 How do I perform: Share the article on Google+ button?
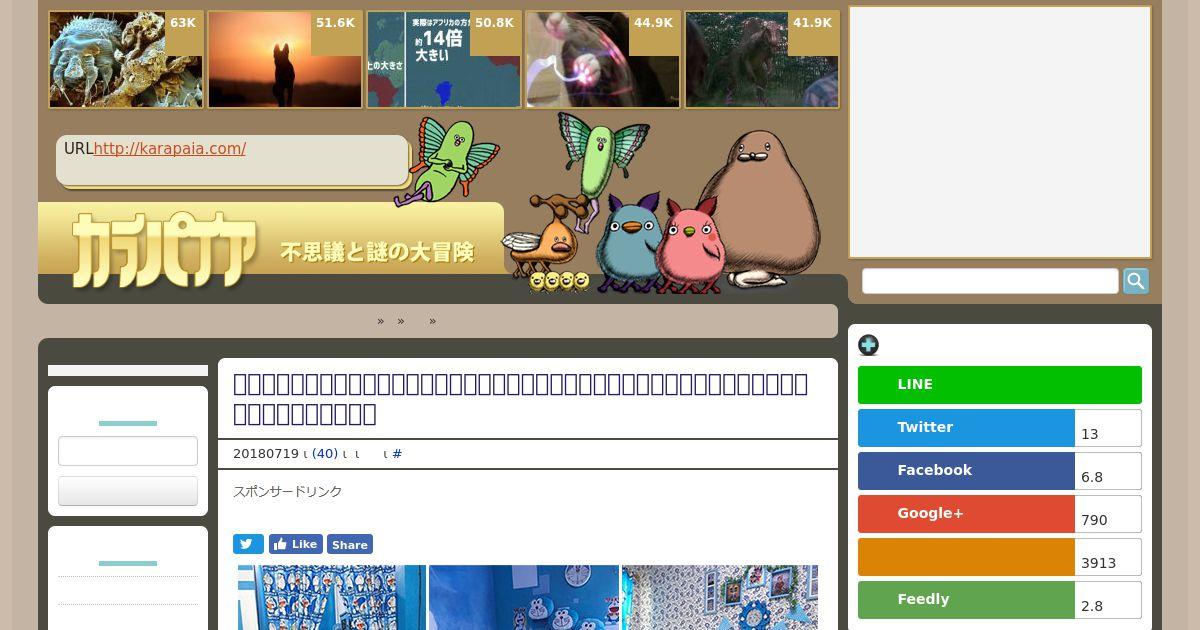966,514
